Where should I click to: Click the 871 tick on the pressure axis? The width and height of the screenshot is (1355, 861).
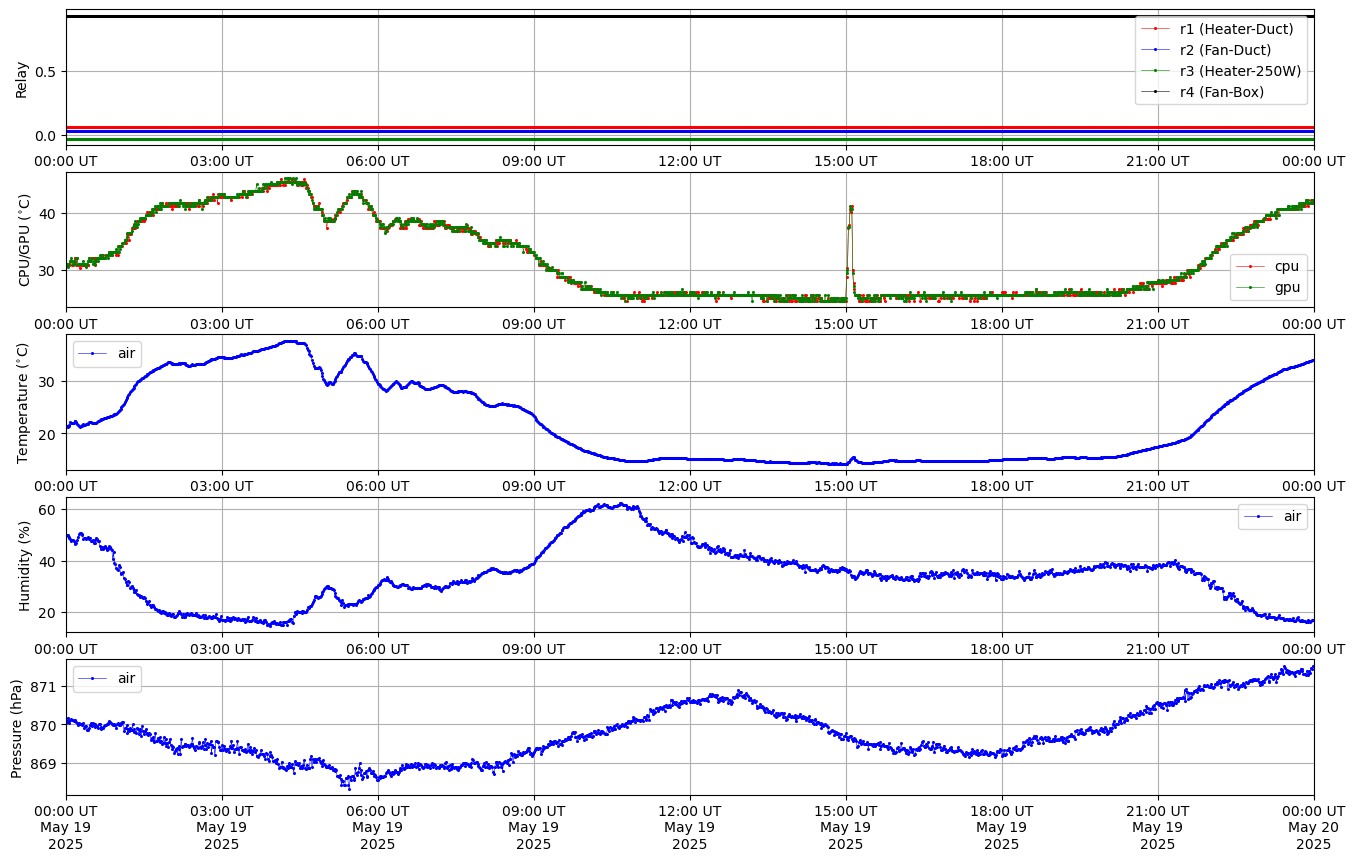(x=45, y=687)
